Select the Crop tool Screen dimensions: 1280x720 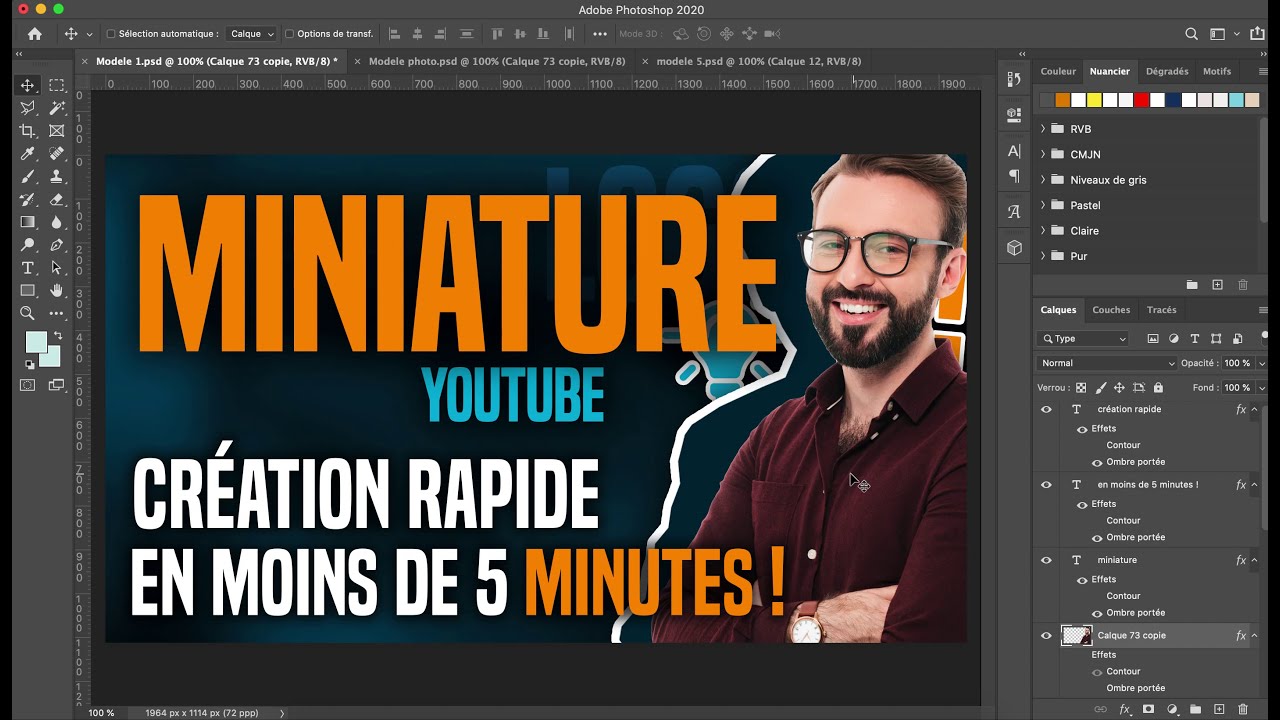28,131
